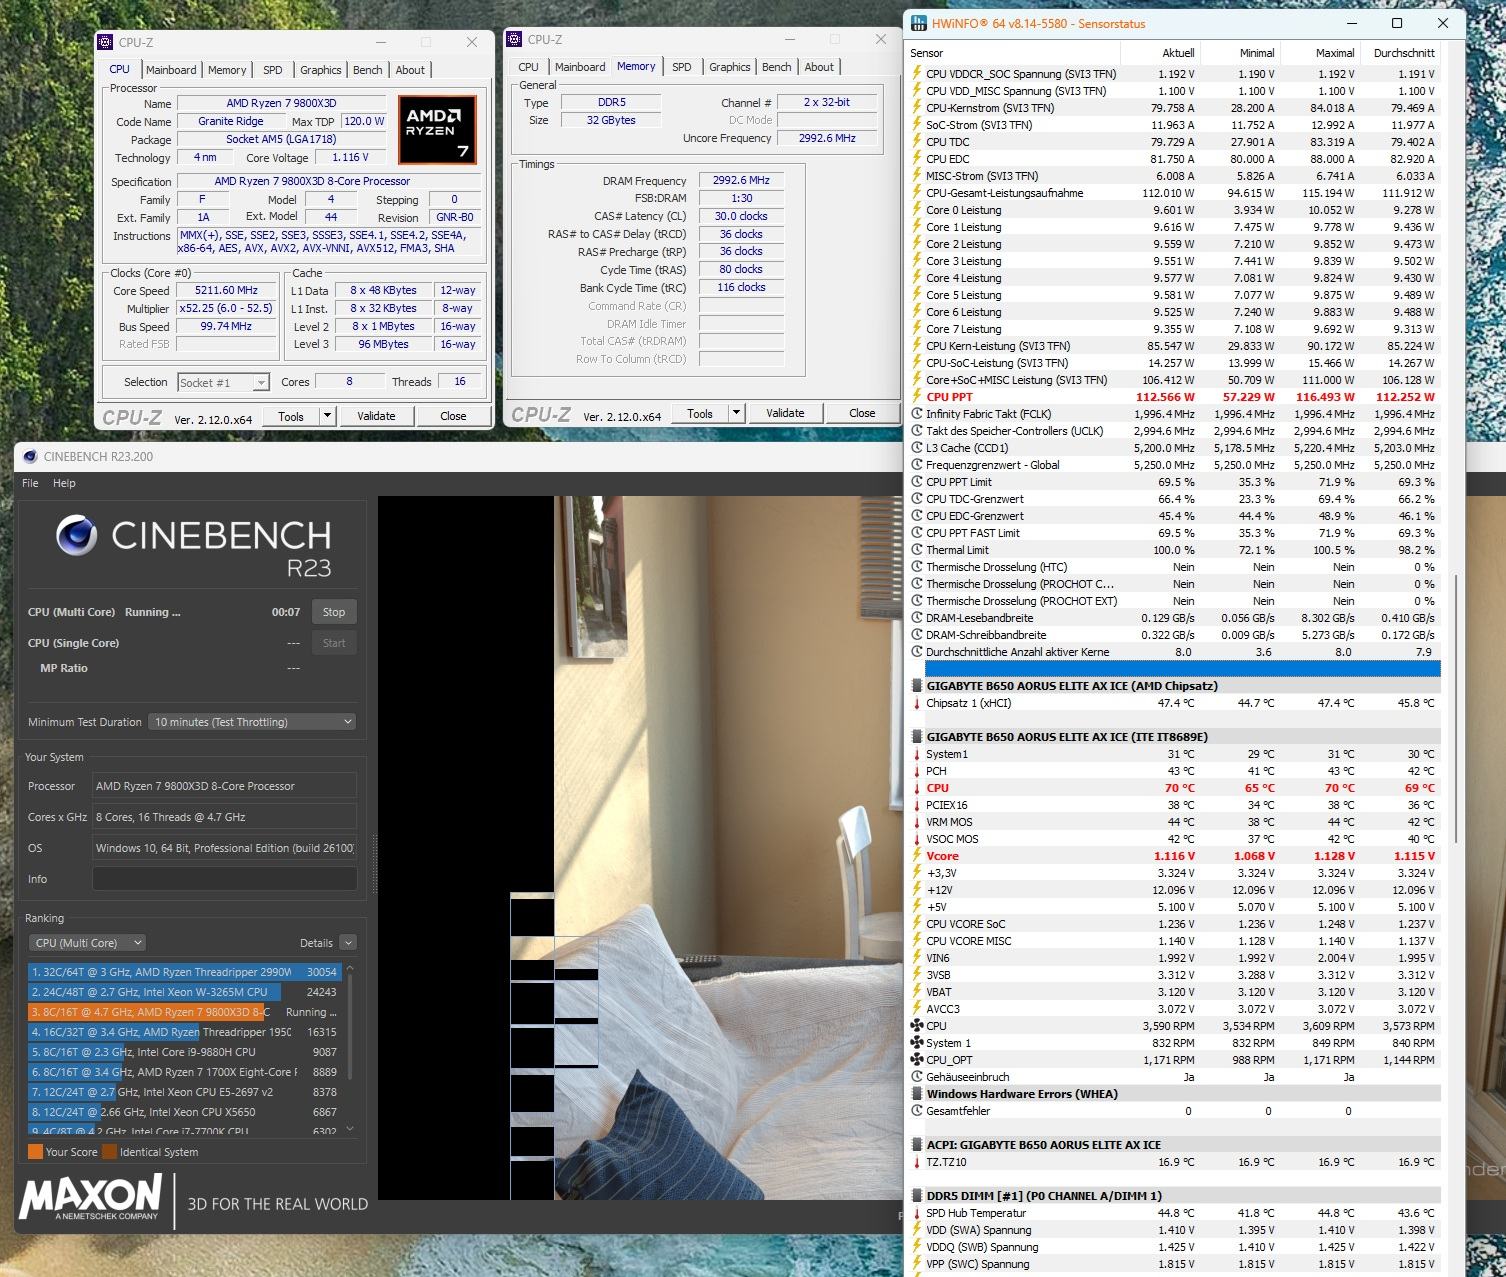Select the Ryzen 7 1700X ranking entry

pos(184,1072)
